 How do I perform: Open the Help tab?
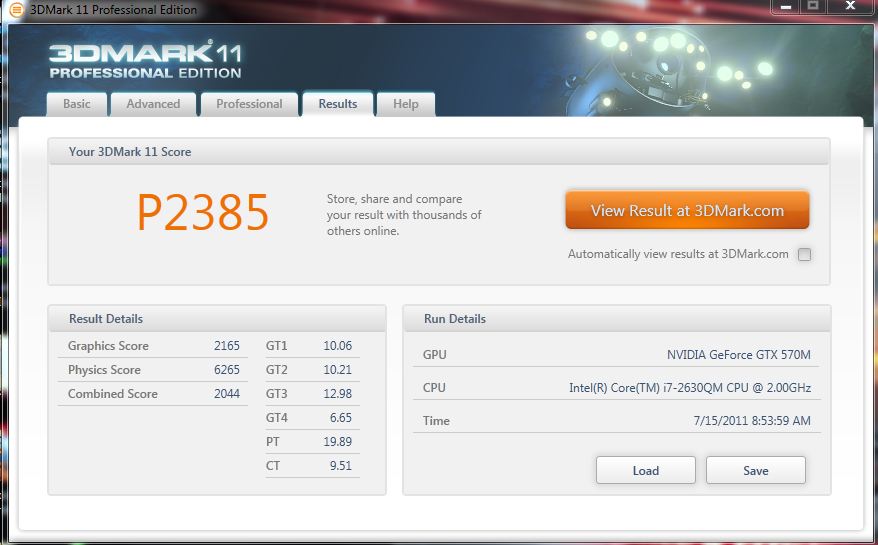coord(405,104)
